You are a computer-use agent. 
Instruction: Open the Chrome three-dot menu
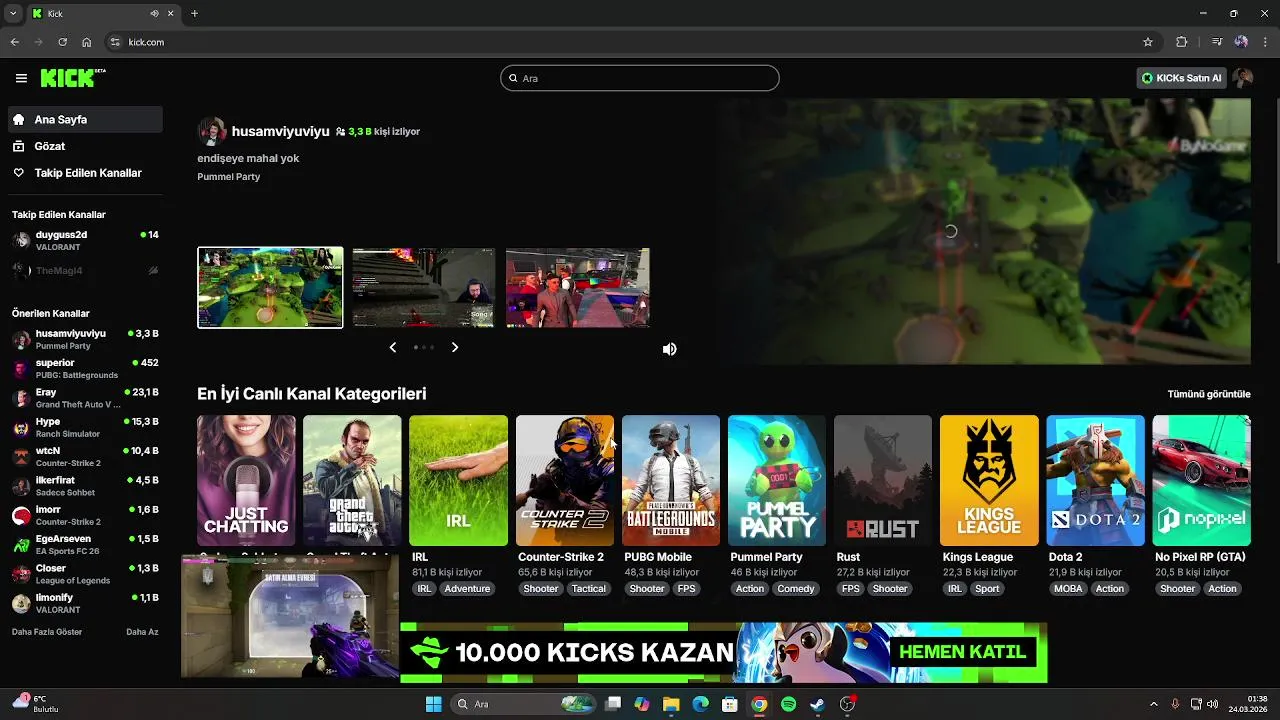point(1266,42)
